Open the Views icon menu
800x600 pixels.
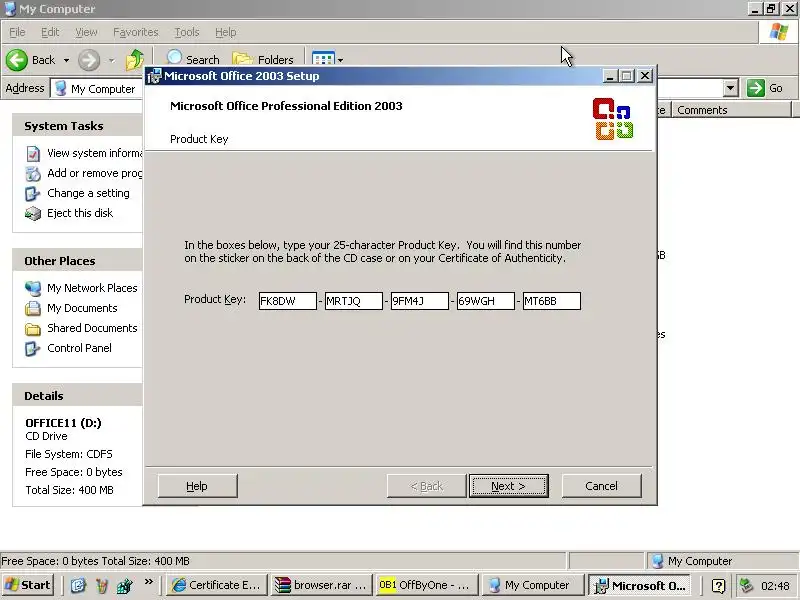[323, 59]
